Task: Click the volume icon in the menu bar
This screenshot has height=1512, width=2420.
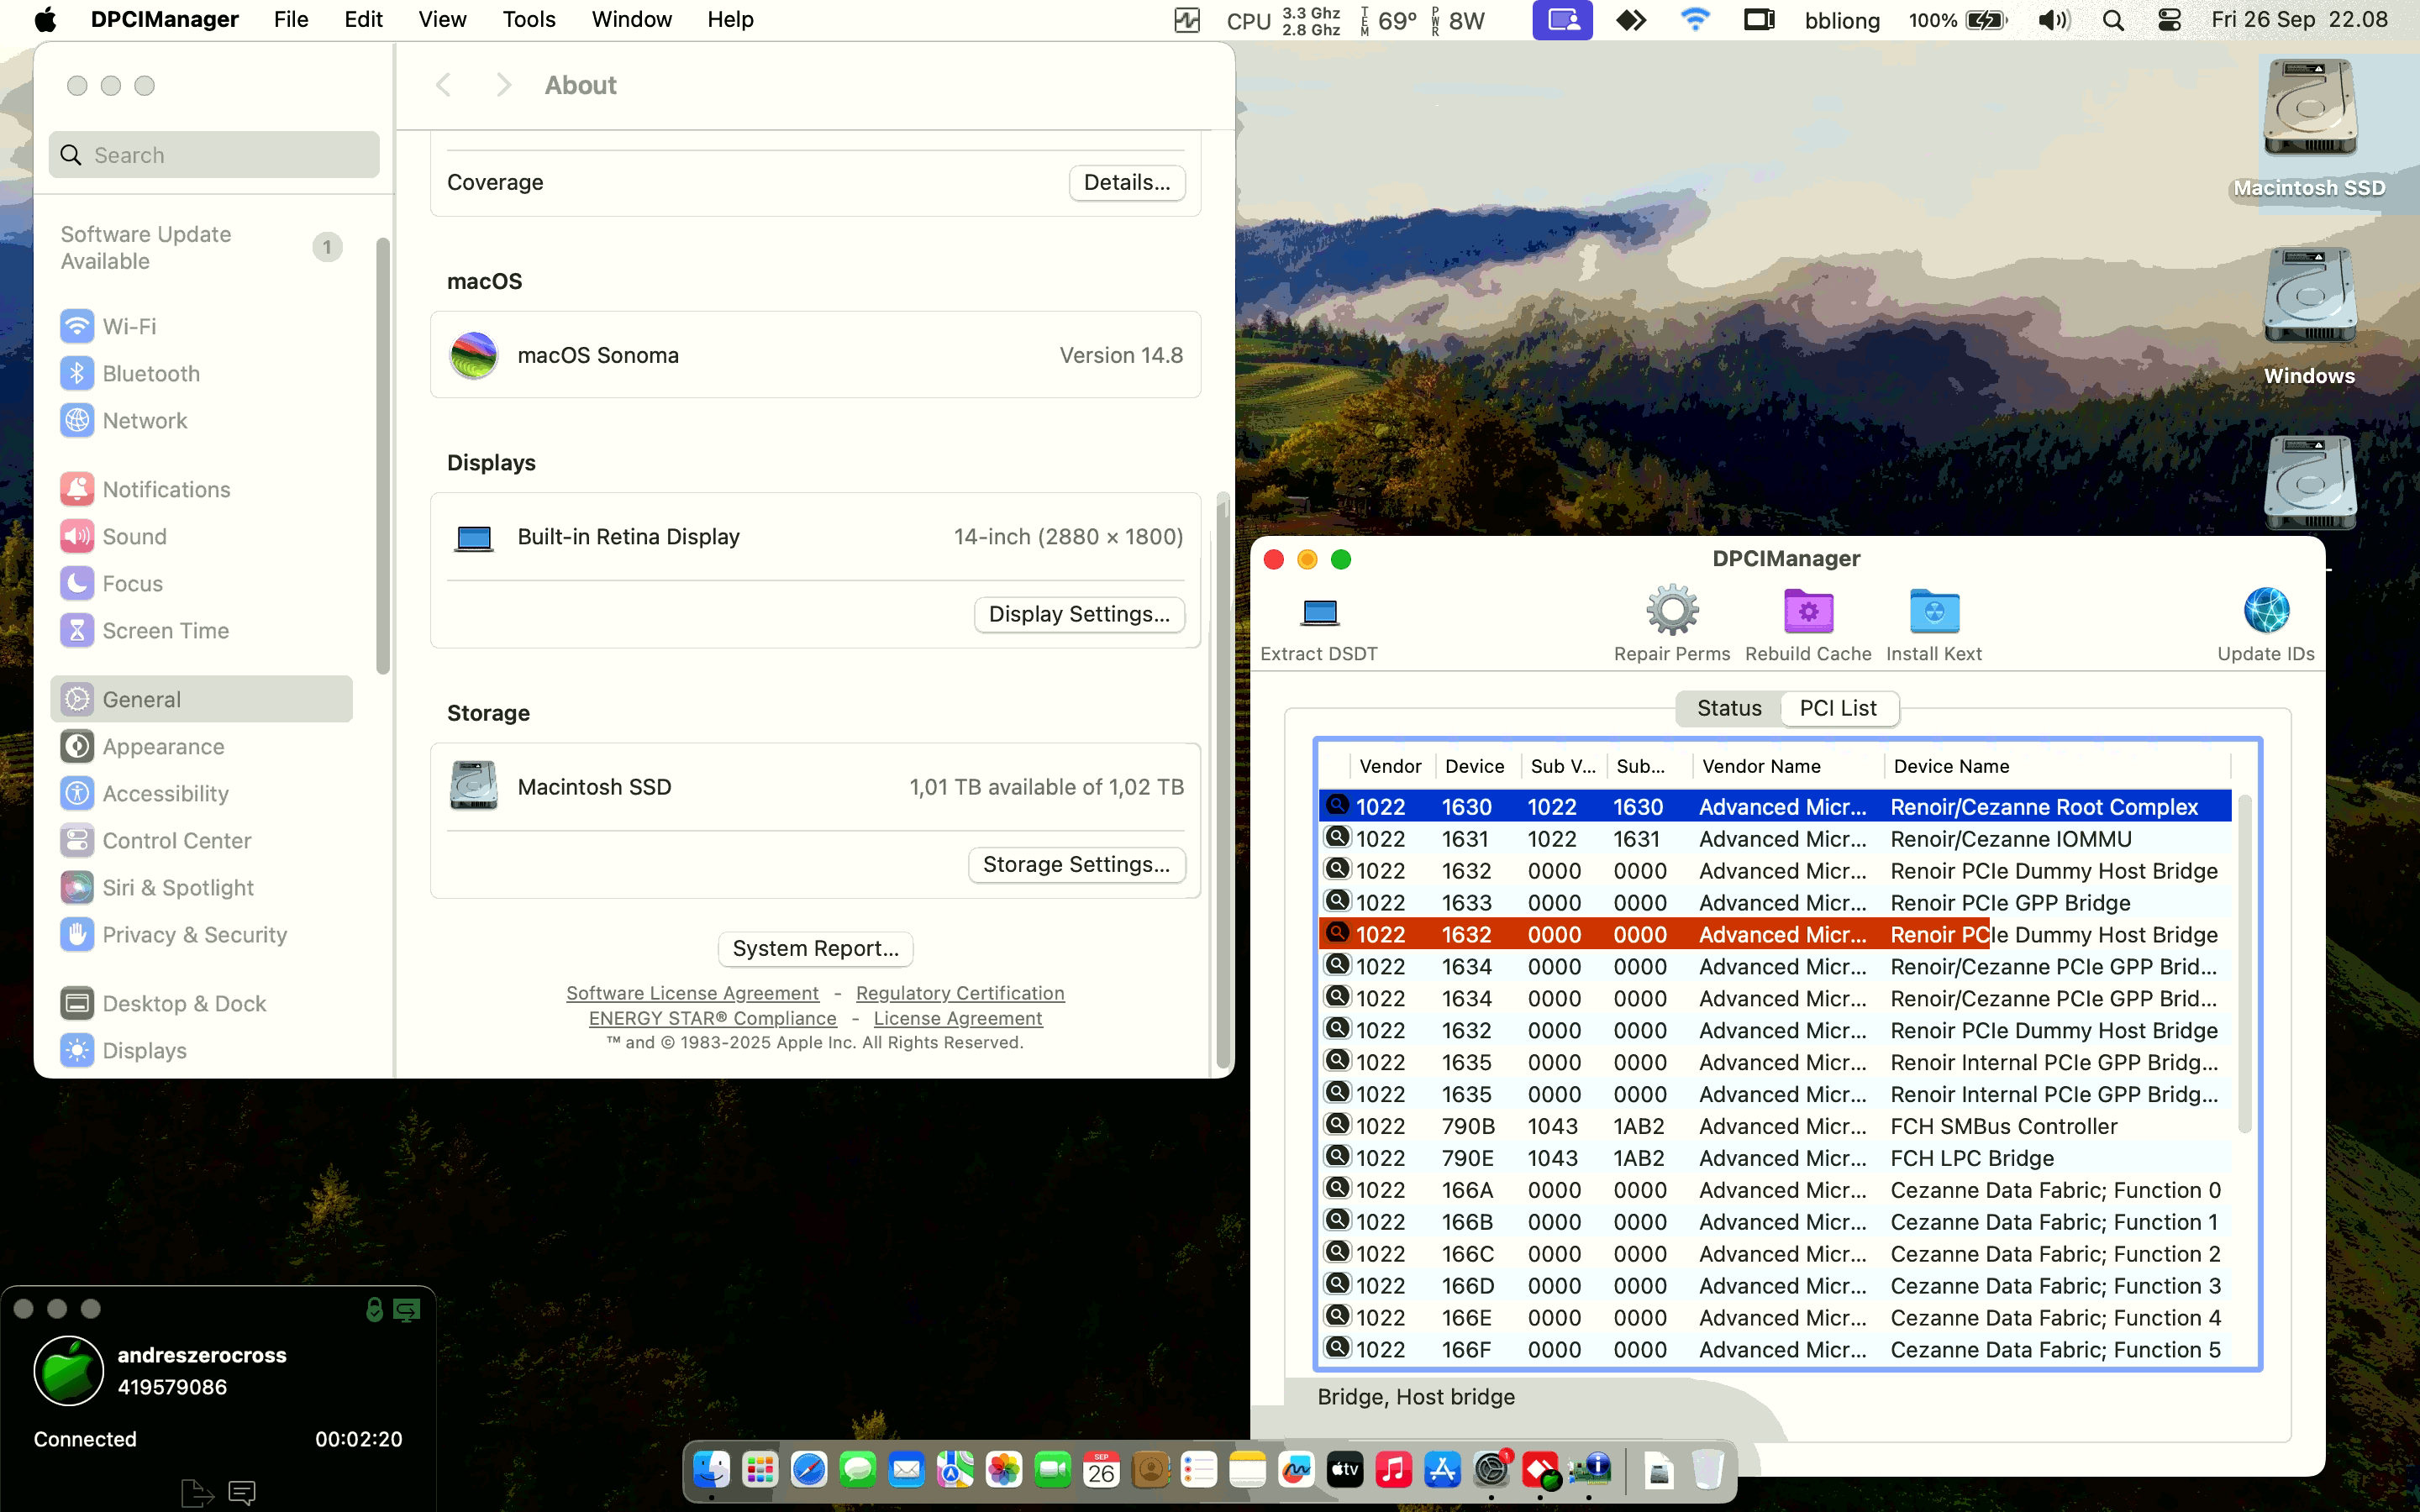Action: click(x=2054, y=20)
